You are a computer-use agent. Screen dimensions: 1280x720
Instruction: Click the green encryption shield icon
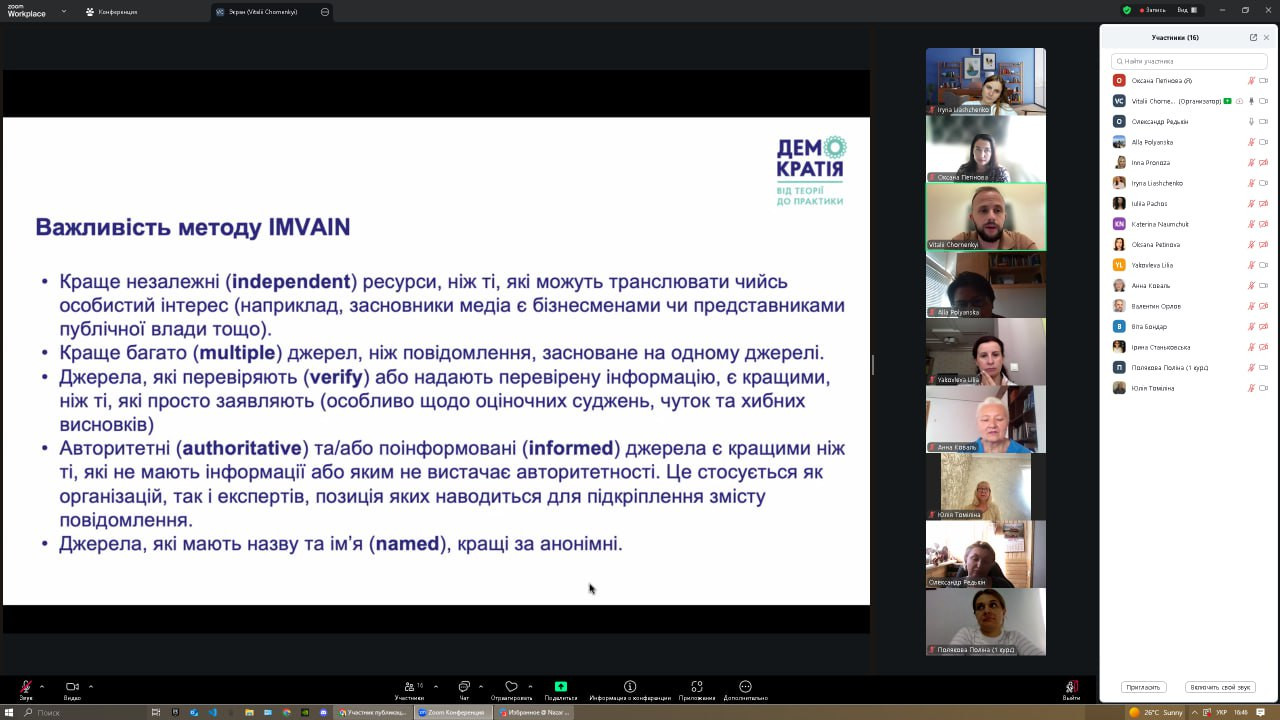click(1127, 10)
